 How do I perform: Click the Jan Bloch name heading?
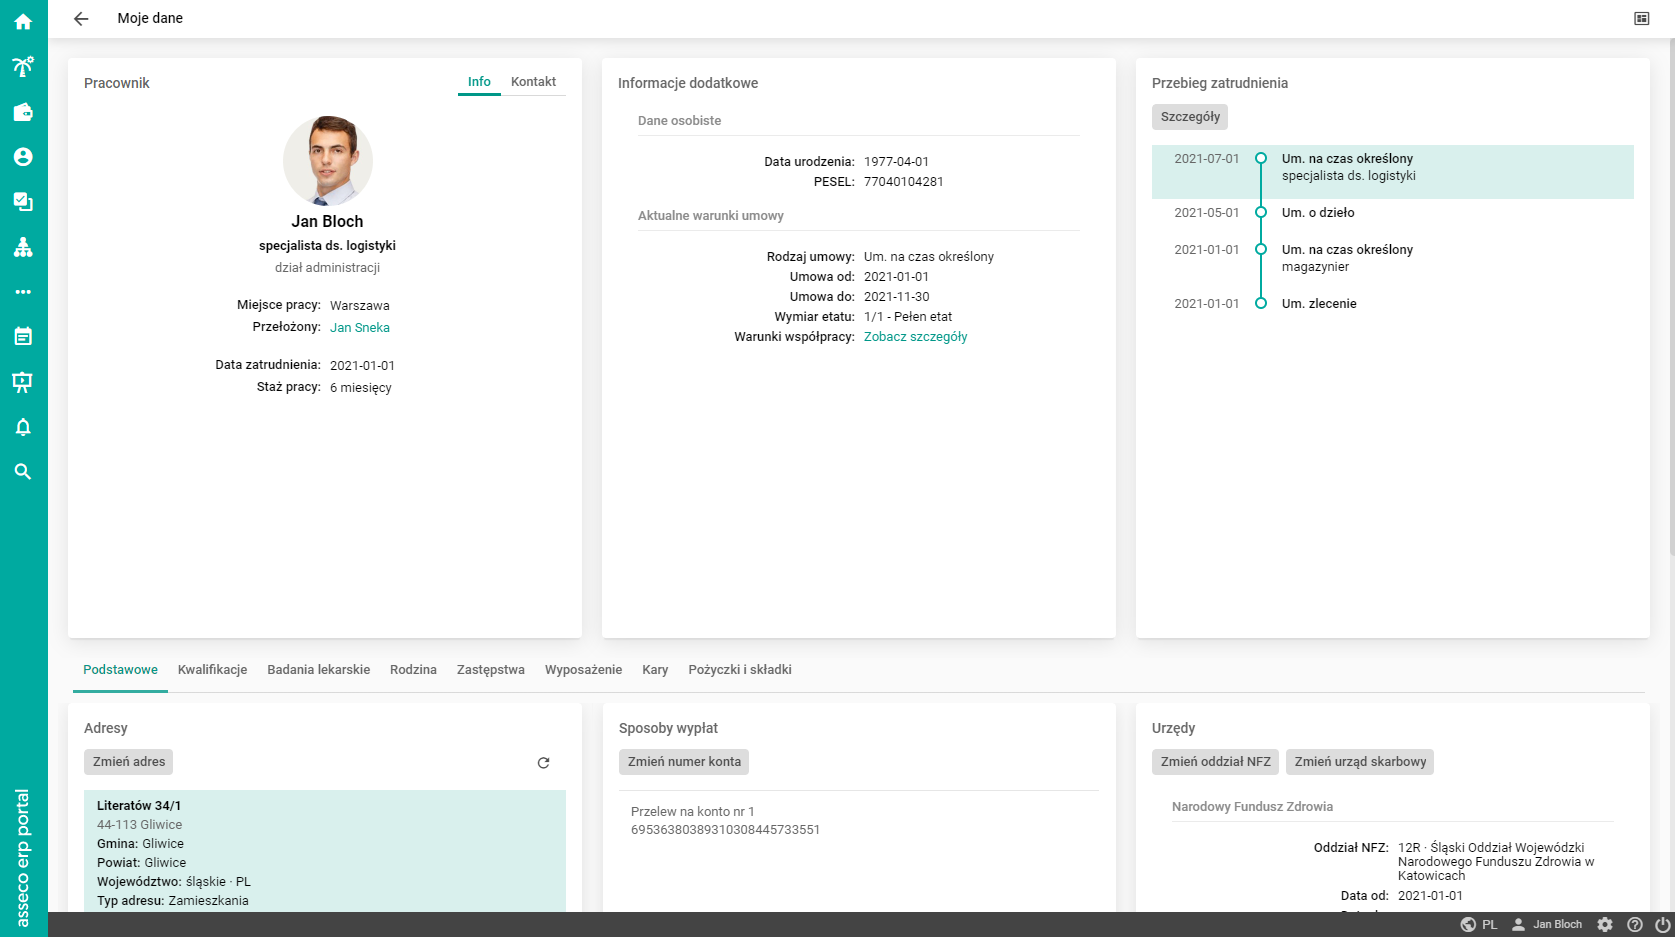327,222
